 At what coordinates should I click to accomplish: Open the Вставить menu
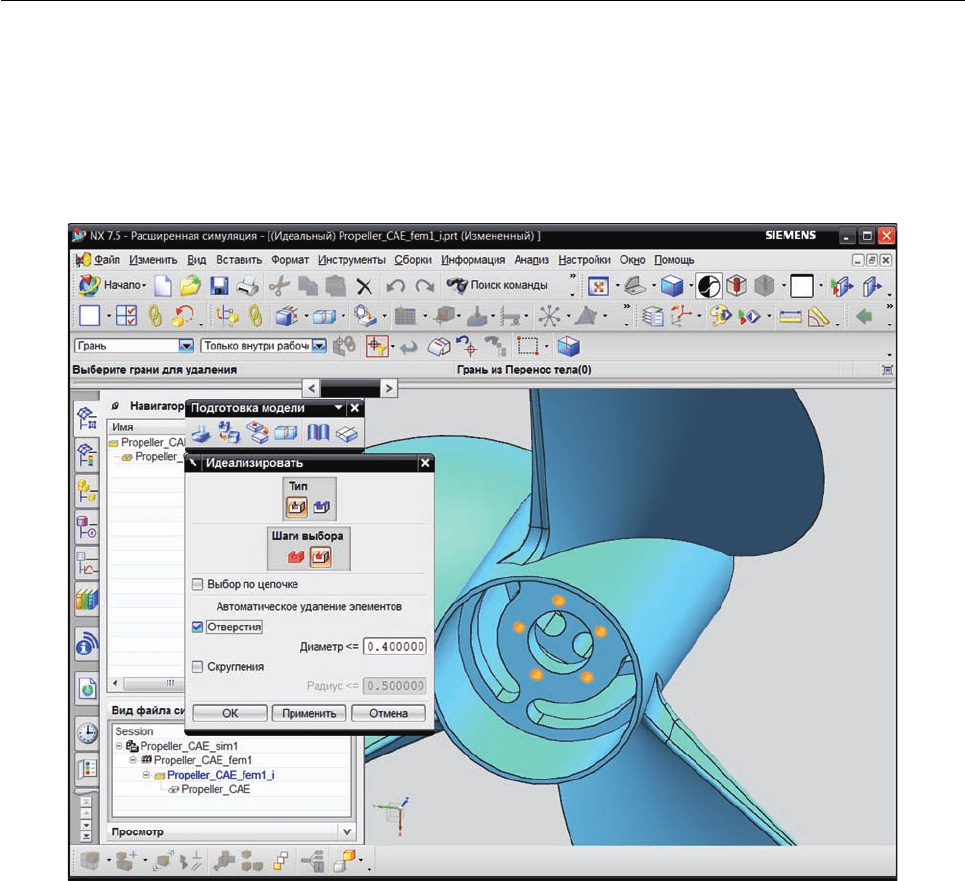(239, 260)
